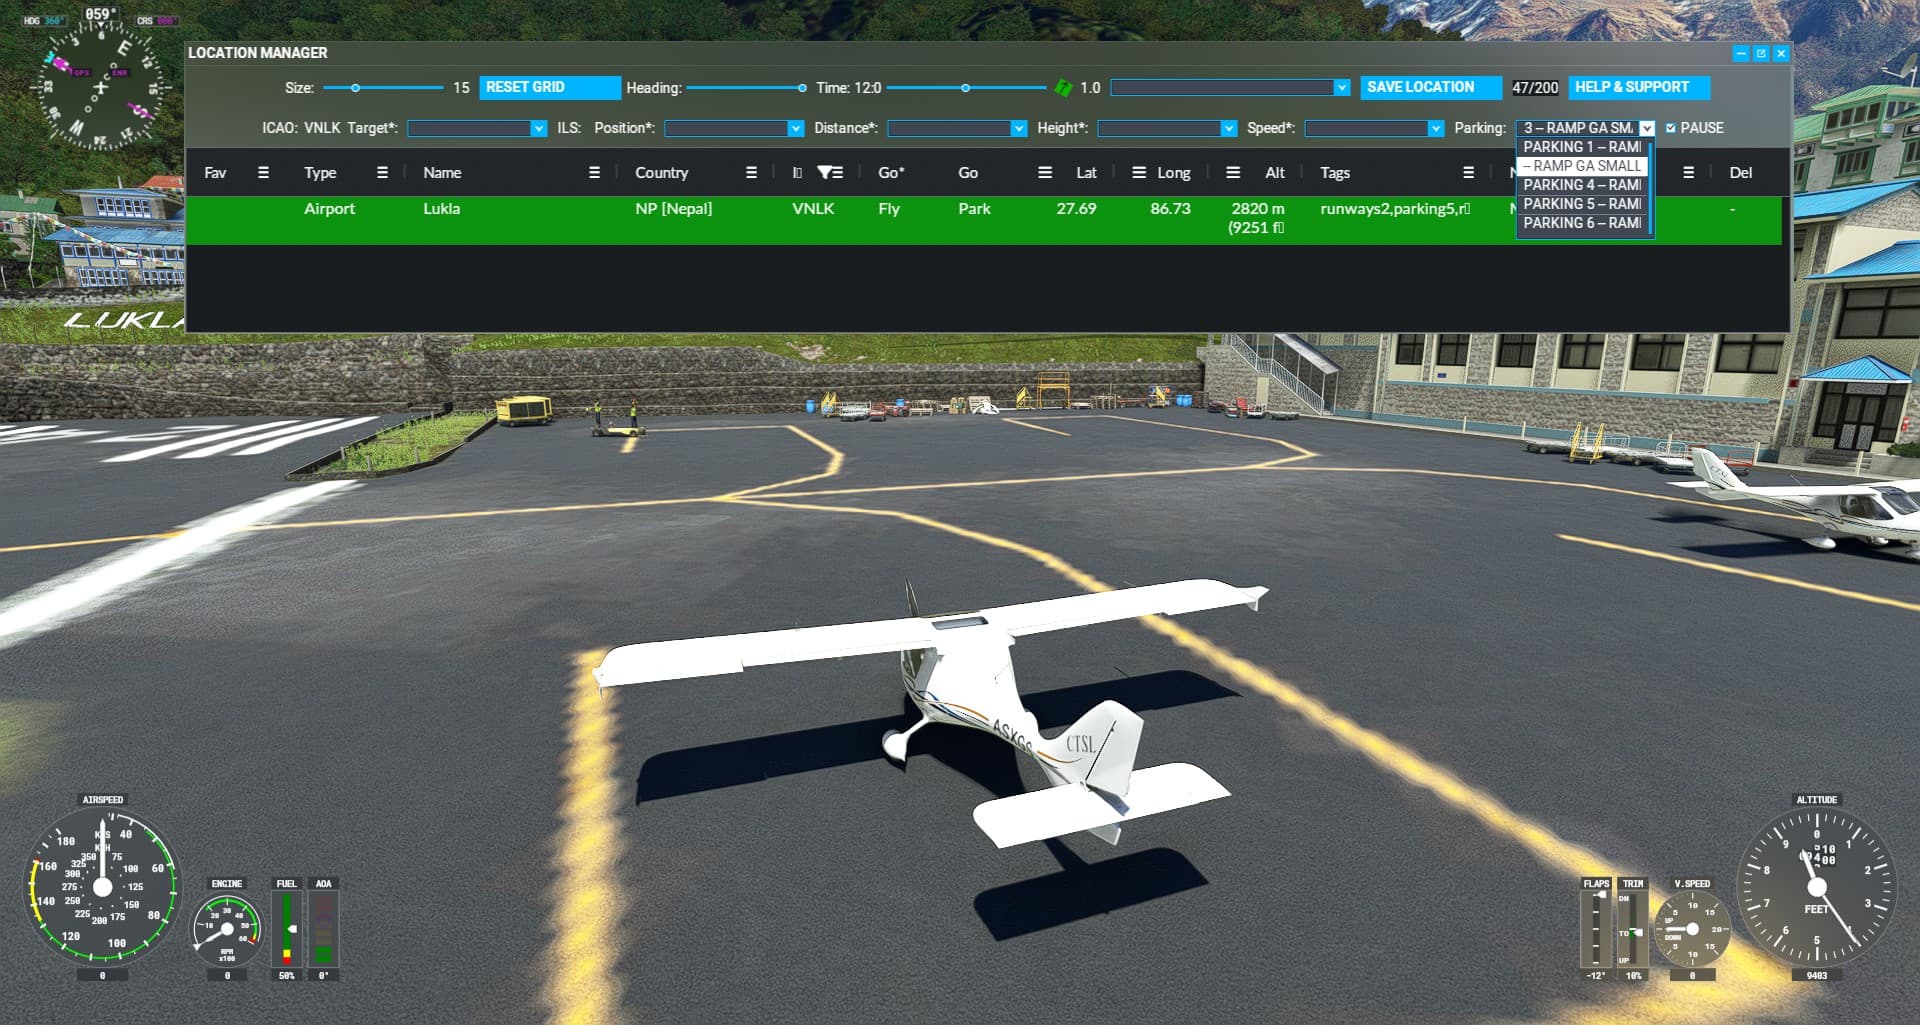The height and width of the screenshot is (1025, 1920).
Task: Click the VNLK ICAO cell
Action: pos(813,209)
